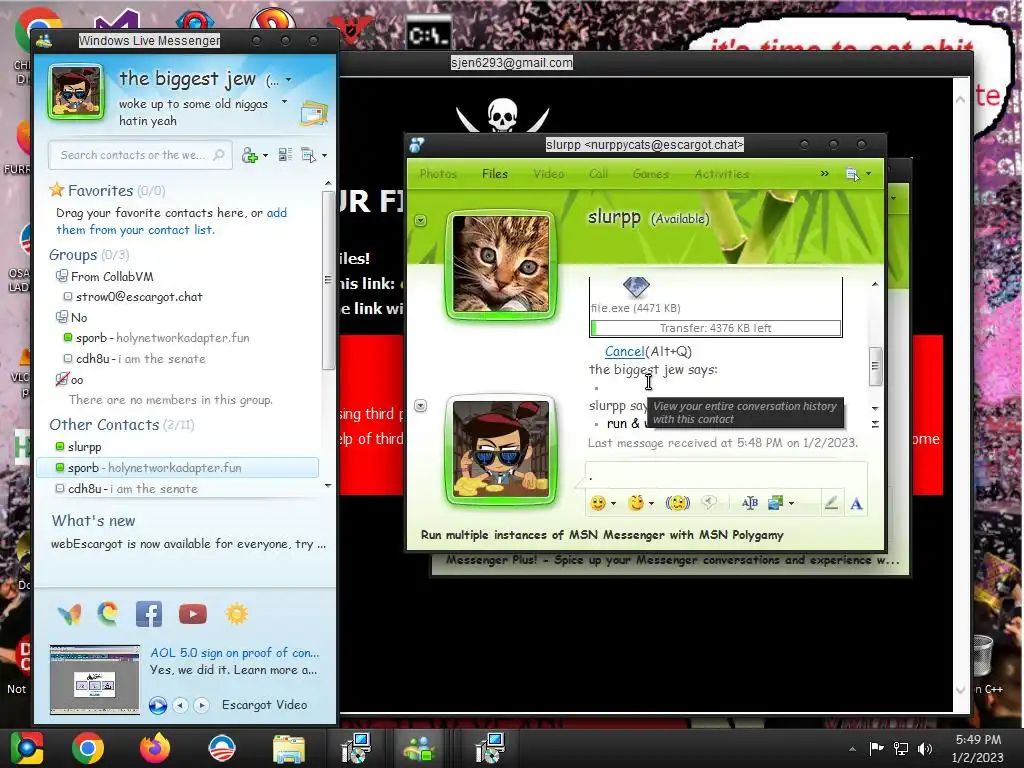Open Video tab in slurpp chat
The height and width of the screenshot is (768, 1024).
549,174
